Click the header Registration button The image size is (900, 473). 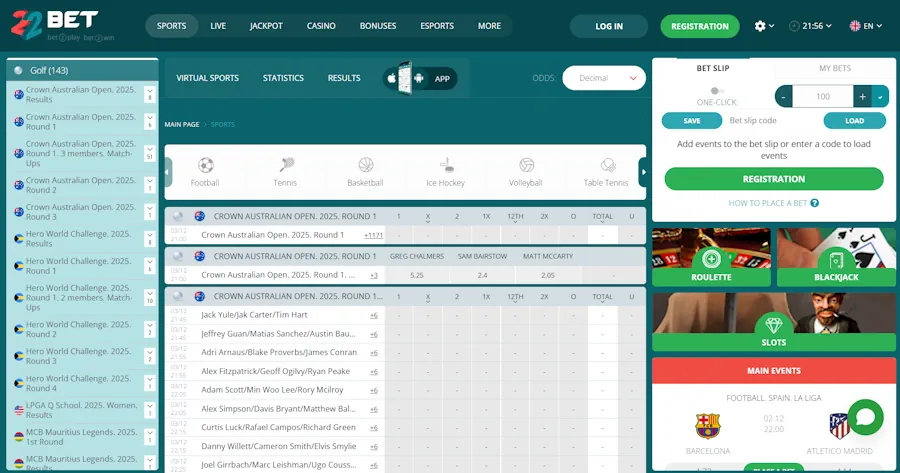(x=700, y=26)
